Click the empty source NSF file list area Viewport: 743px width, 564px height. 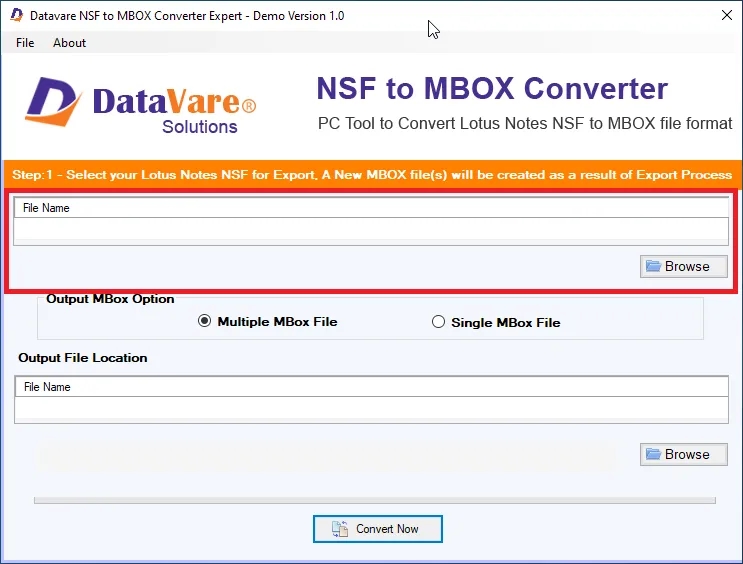(x=371, y=231)
